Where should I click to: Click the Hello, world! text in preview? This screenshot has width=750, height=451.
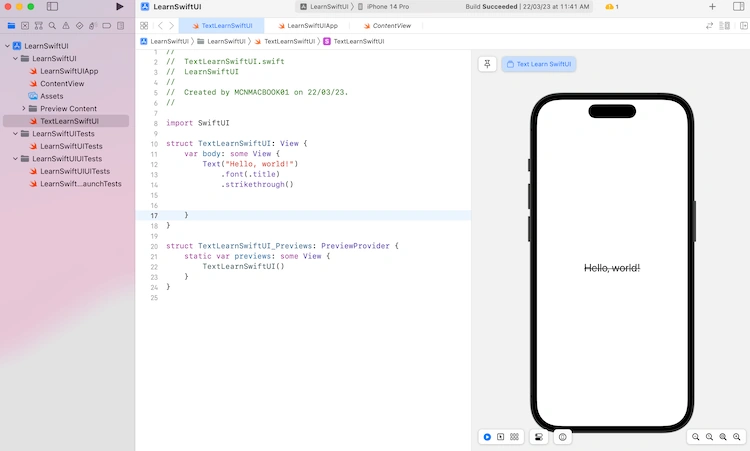(612, 268)
